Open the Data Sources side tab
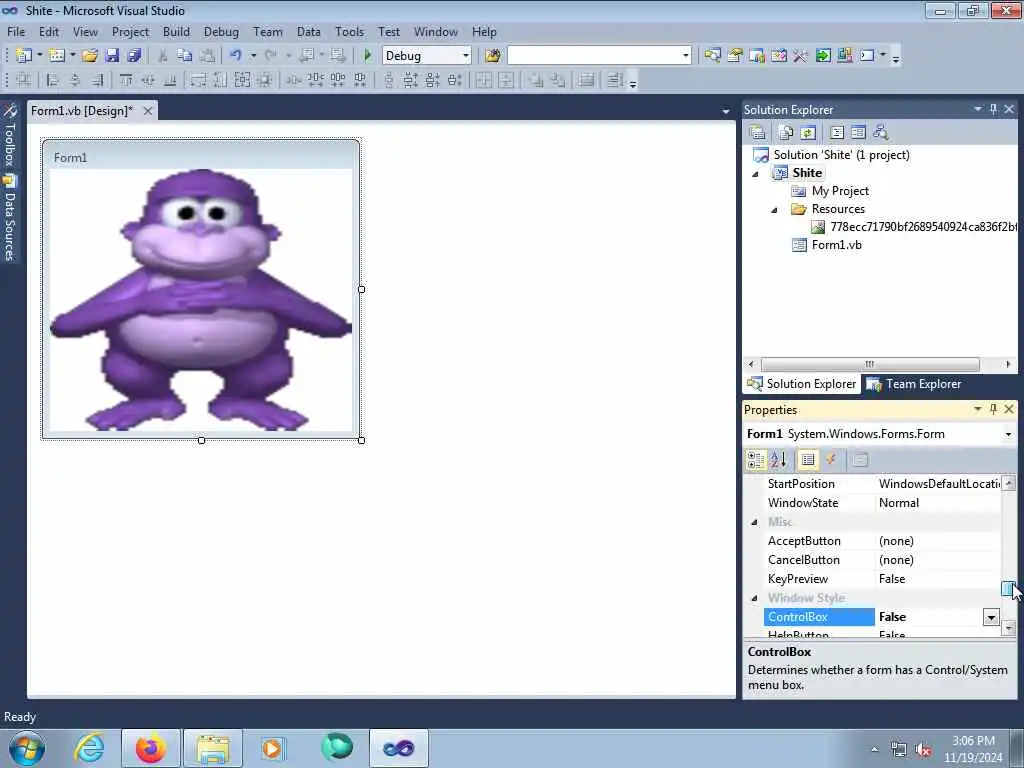The width and height of the screenshot is (1024, 768). tap(10, 219)
